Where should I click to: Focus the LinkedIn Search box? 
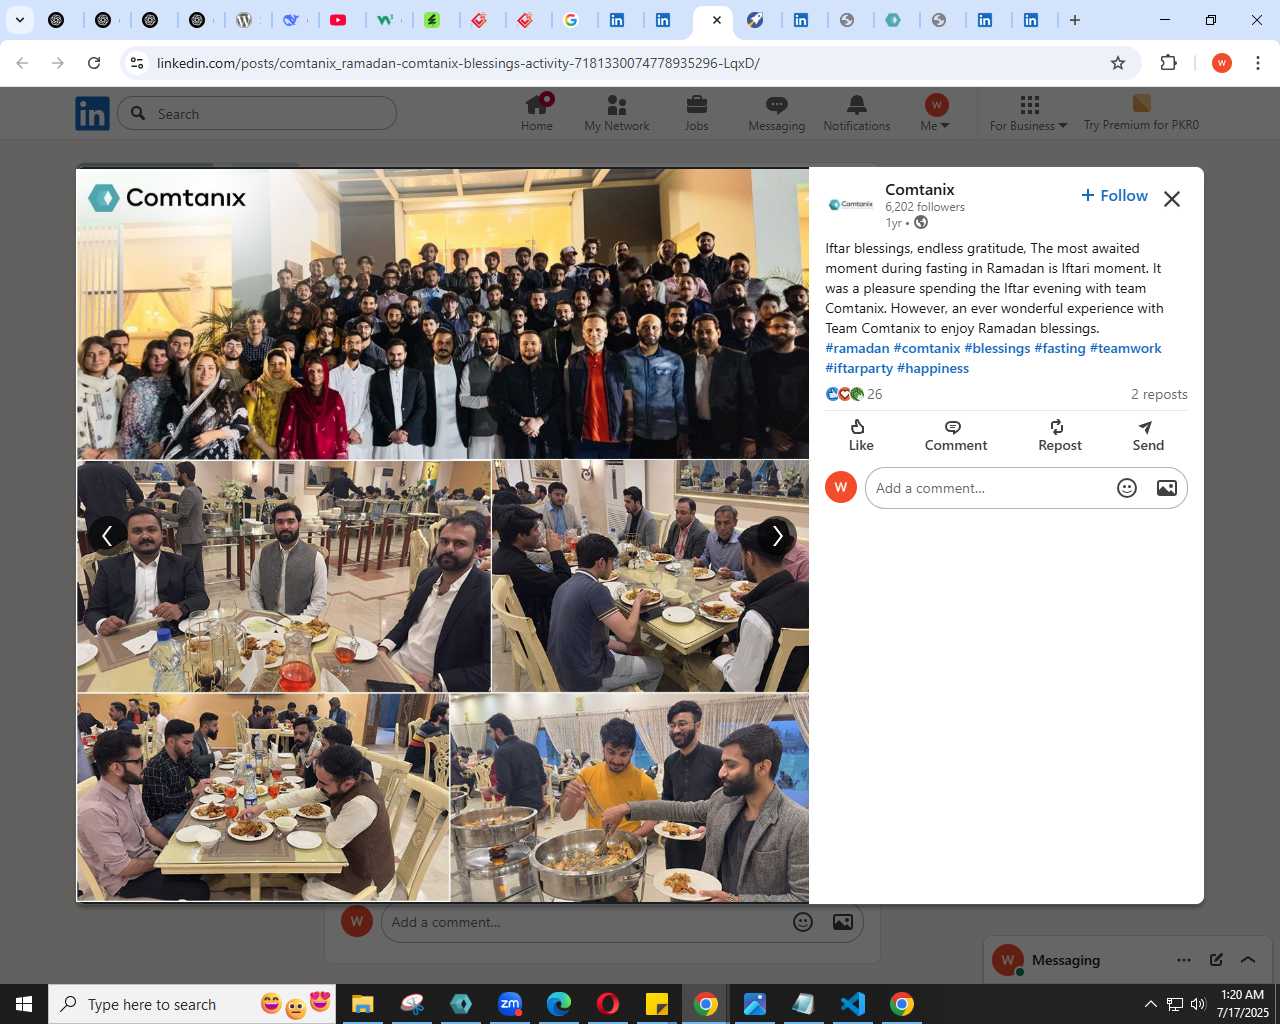(x=257, y=114)
